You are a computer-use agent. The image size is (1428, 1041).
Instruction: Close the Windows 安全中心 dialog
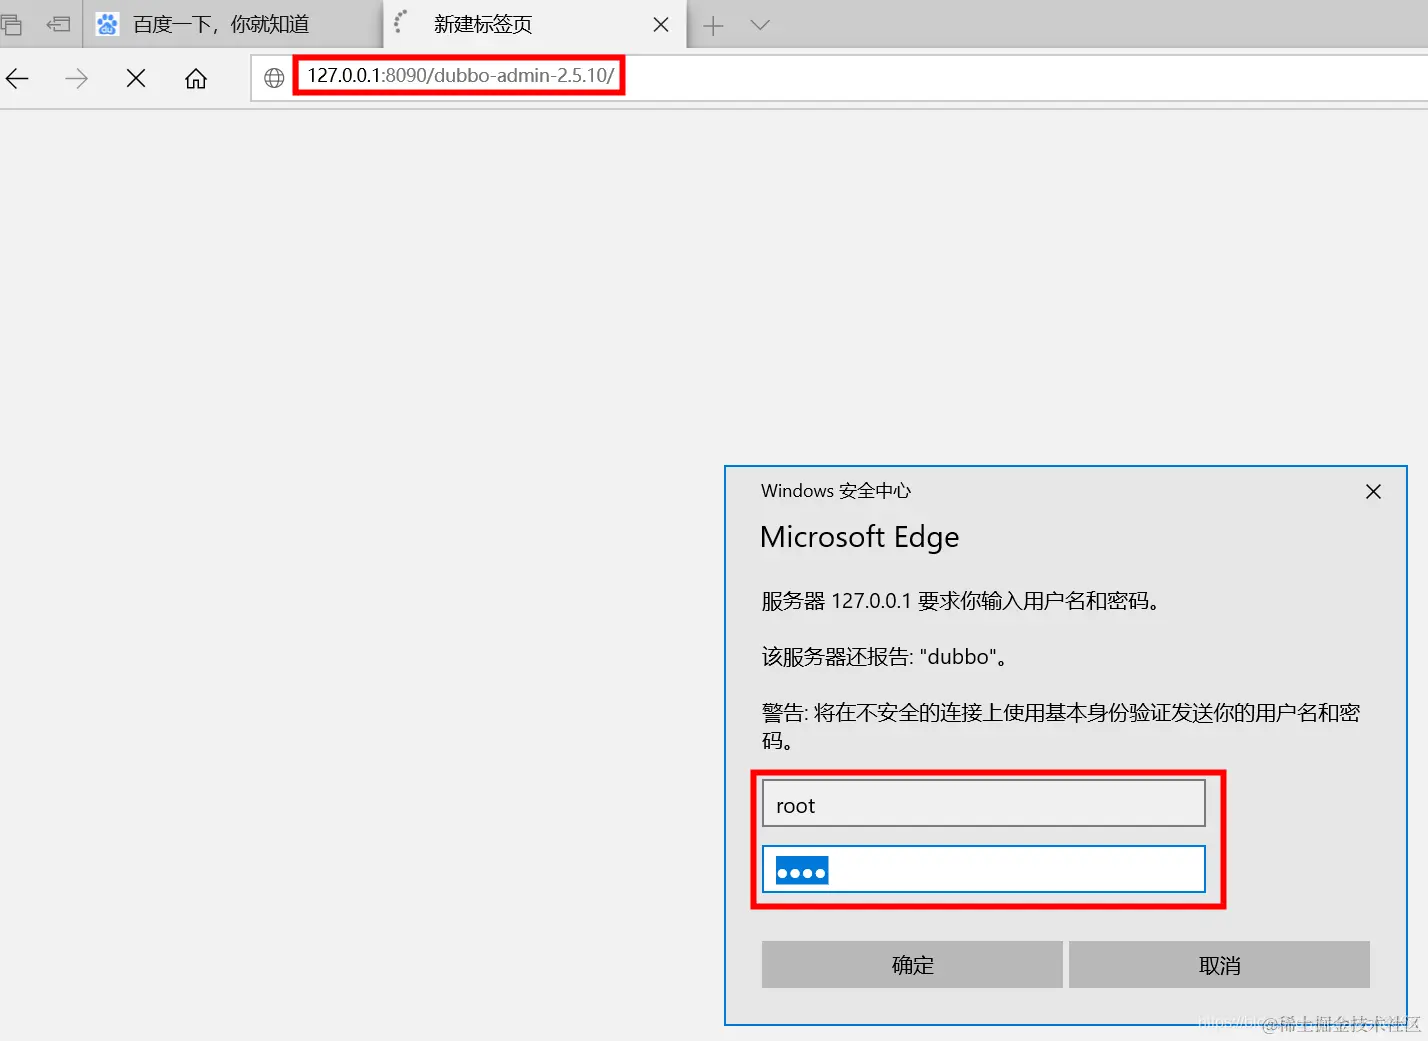[x=1373, y=491]
